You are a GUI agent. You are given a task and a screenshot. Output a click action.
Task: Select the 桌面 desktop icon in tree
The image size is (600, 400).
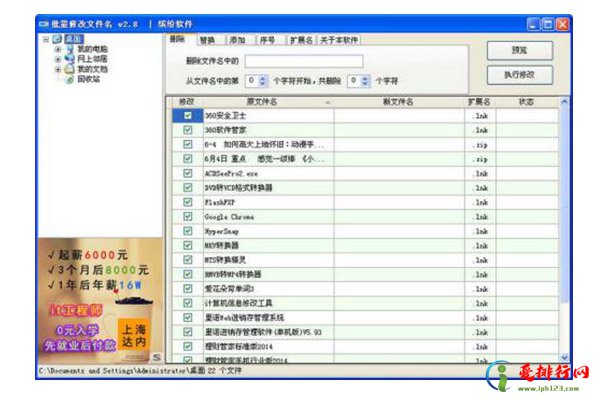tap(57, 39)
